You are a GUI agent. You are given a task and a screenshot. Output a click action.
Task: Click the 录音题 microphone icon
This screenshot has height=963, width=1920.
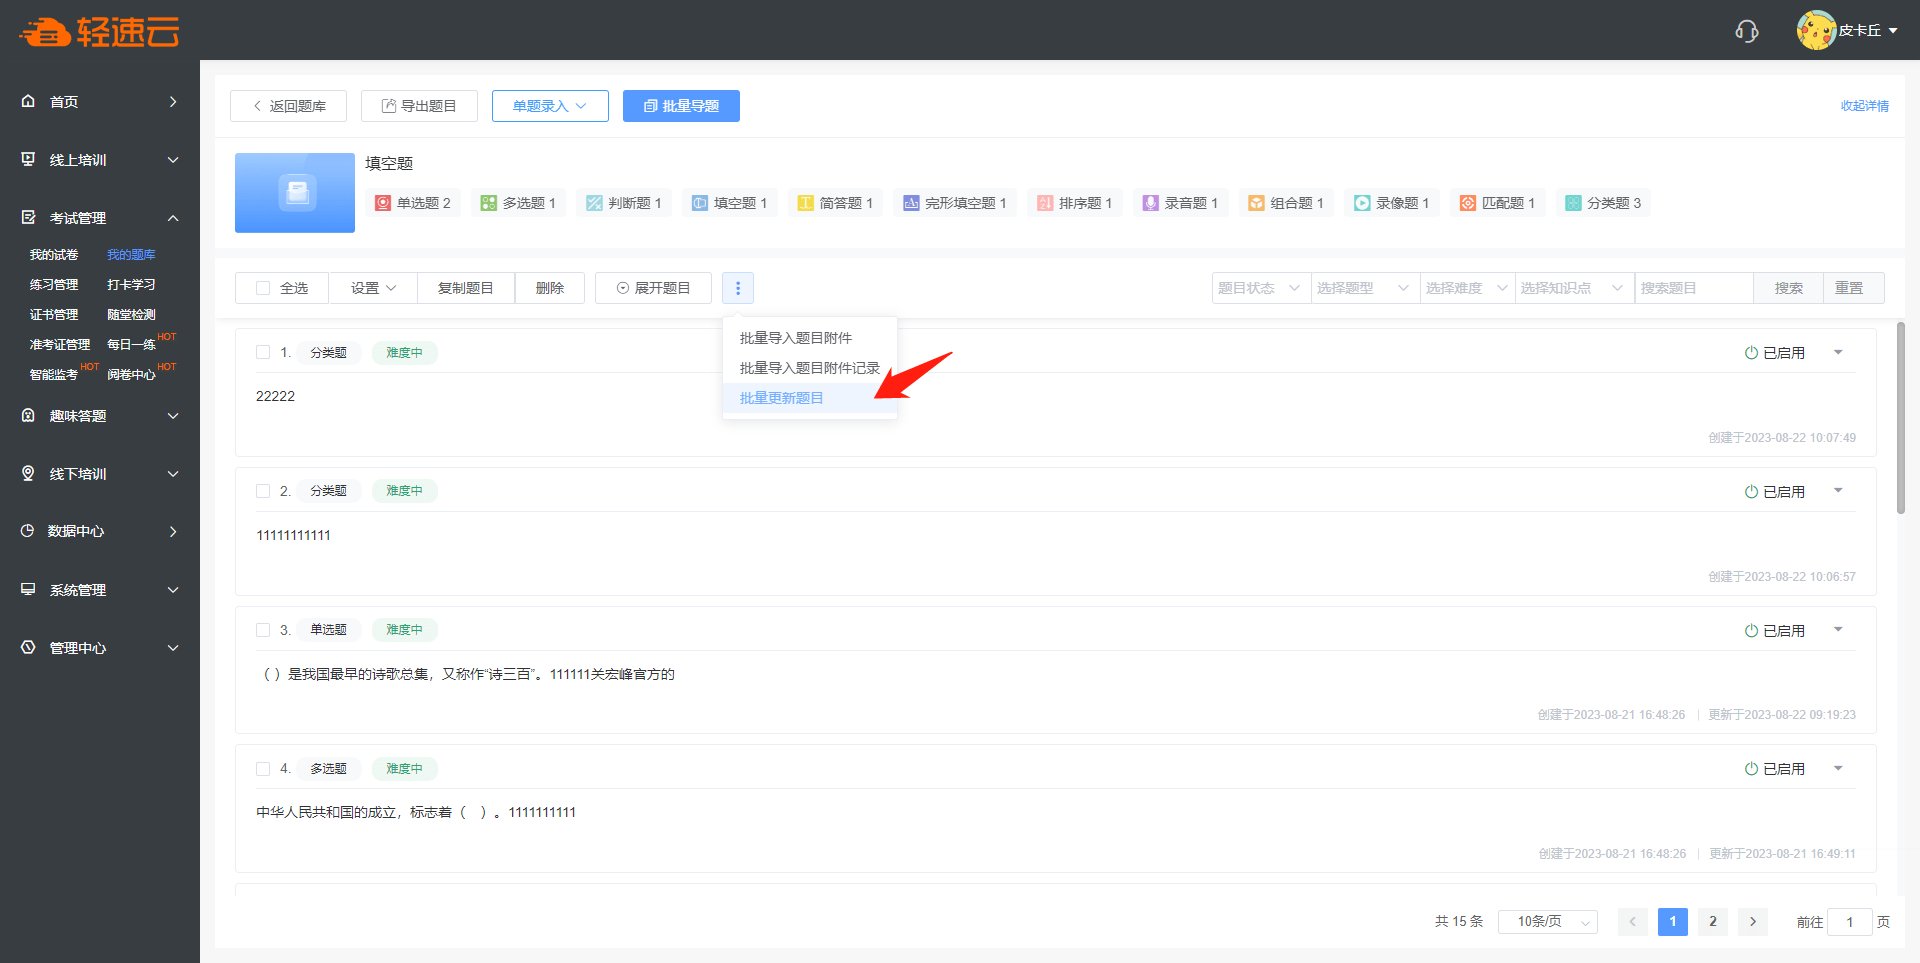1150,203
